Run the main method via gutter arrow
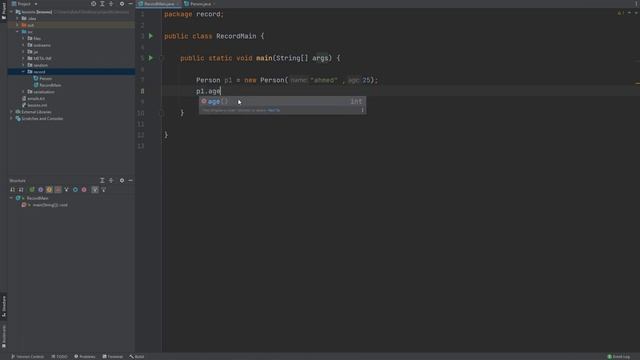 [x=151, y=58]
